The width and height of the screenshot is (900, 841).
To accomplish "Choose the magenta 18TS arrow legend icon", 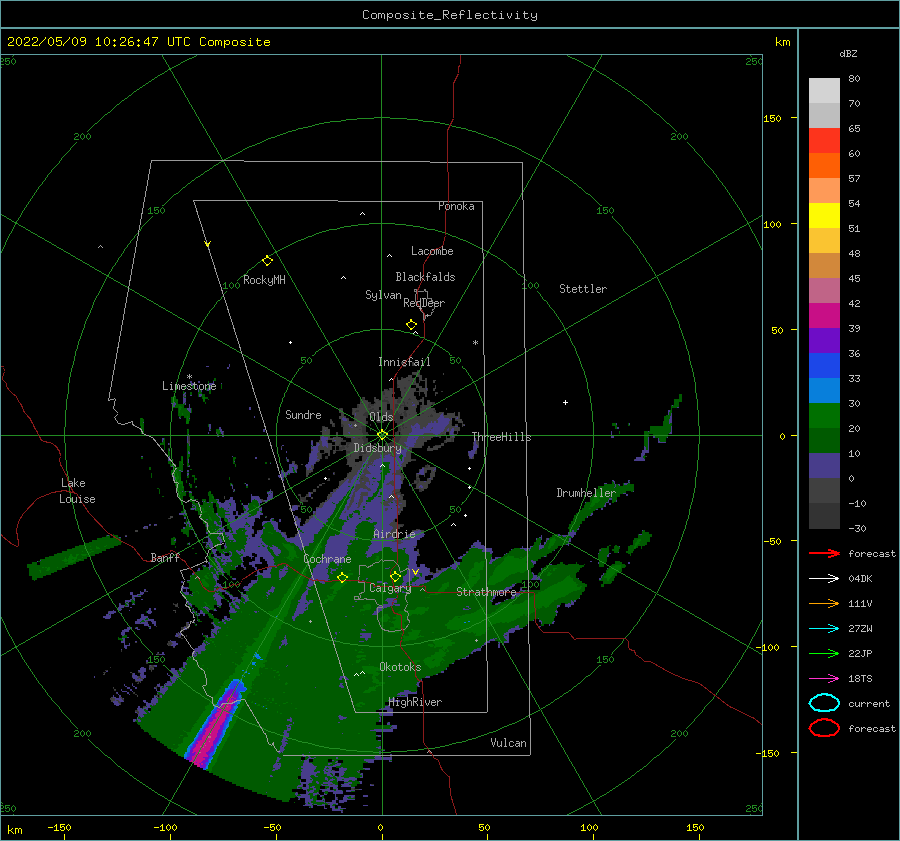I will coord(824,679).
